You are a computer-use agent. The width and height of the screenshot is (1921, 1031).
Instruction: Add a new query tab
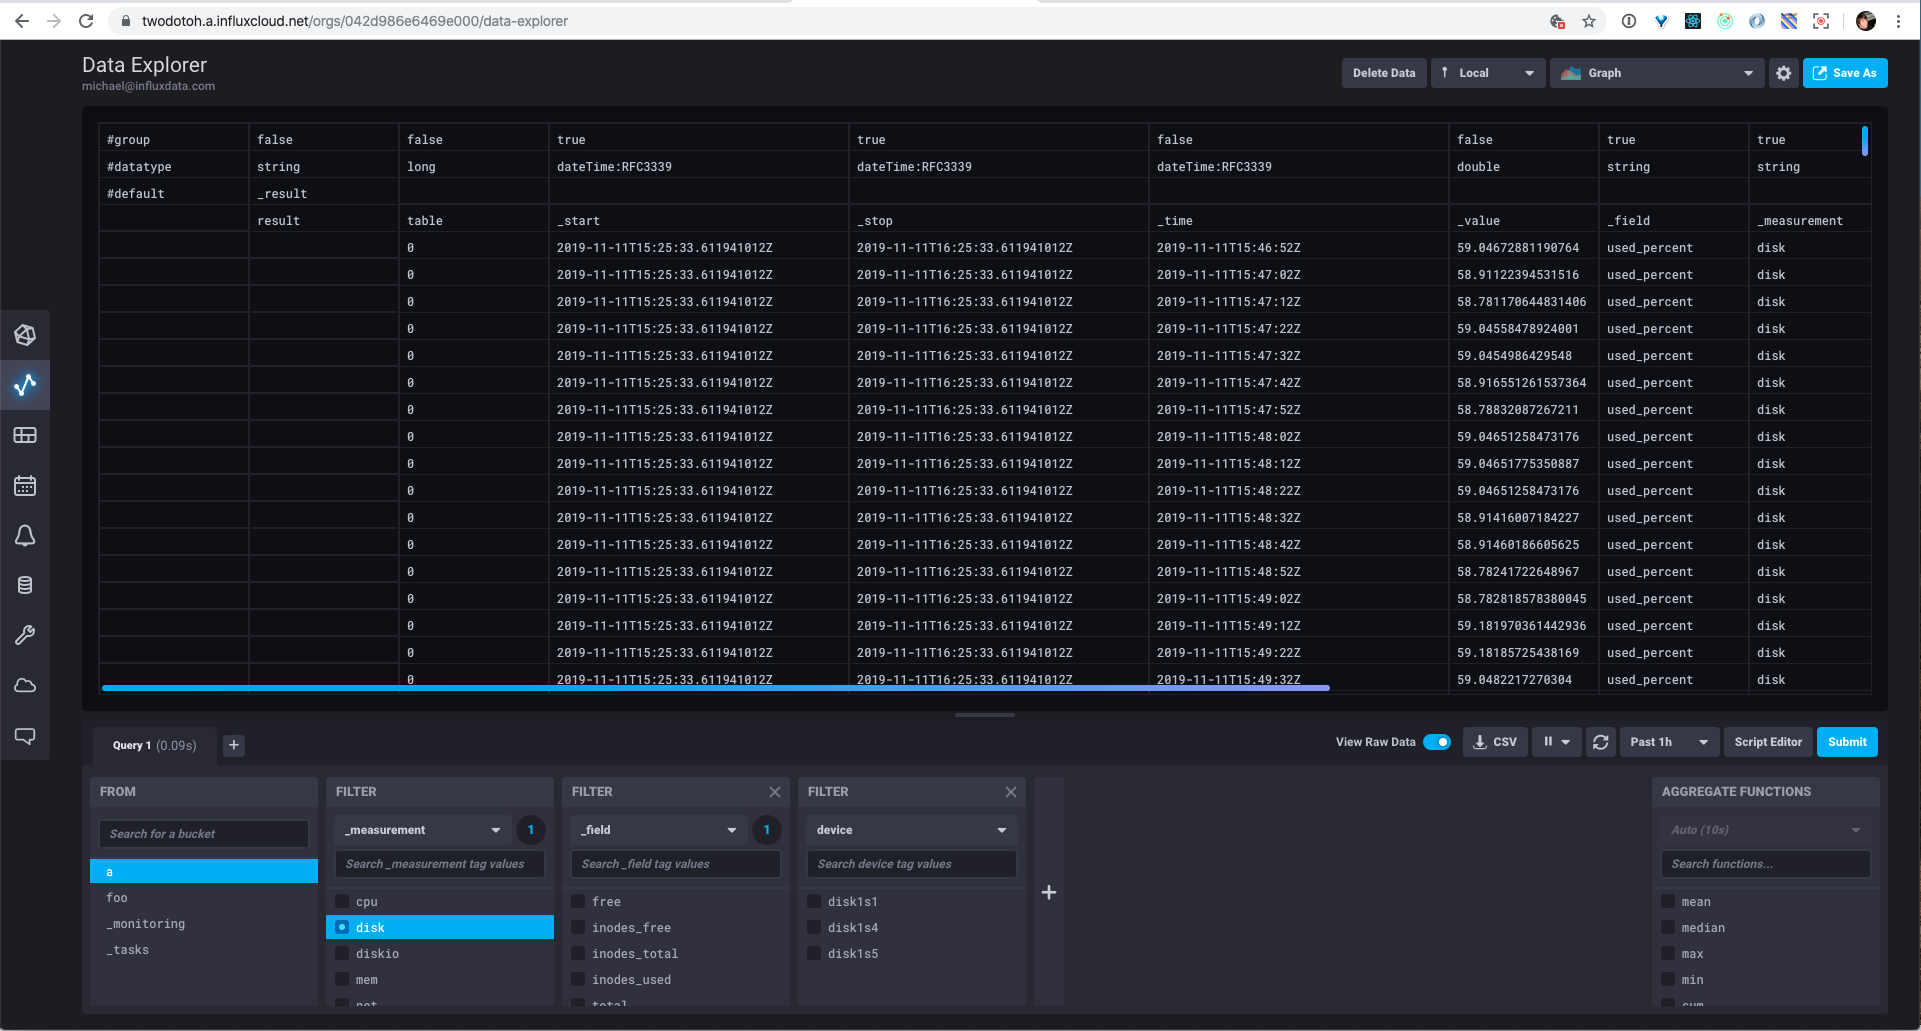[x=234, y=745]
